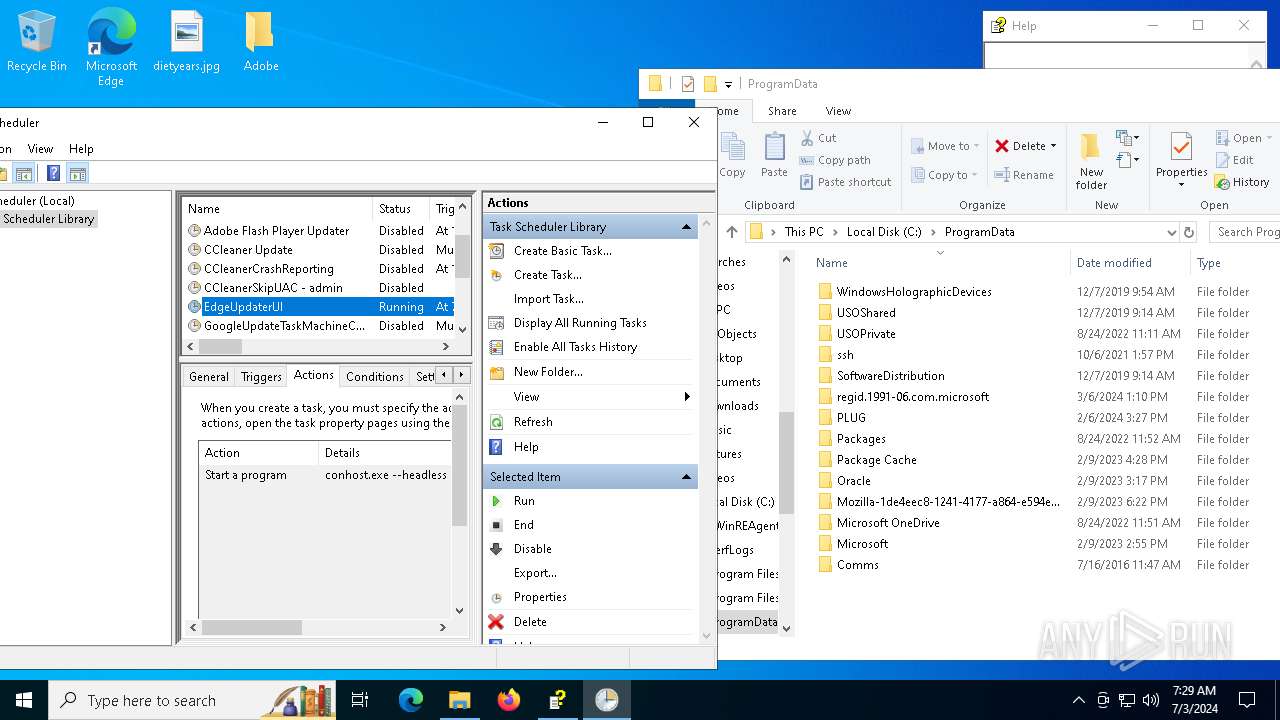Open Recycle Bin desktop icon
The width and height of the screenshot is (1280, 720).
point(37,42)
